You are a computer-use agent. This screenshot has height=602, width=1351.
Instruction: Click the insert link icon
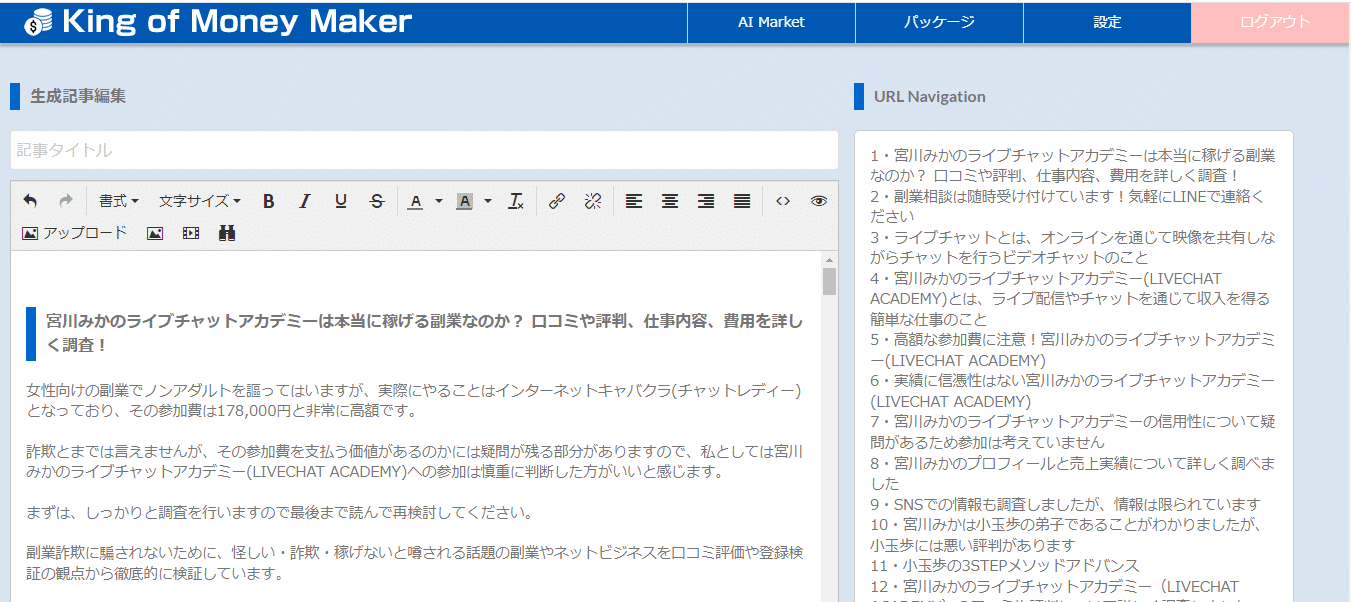point(557,201)
